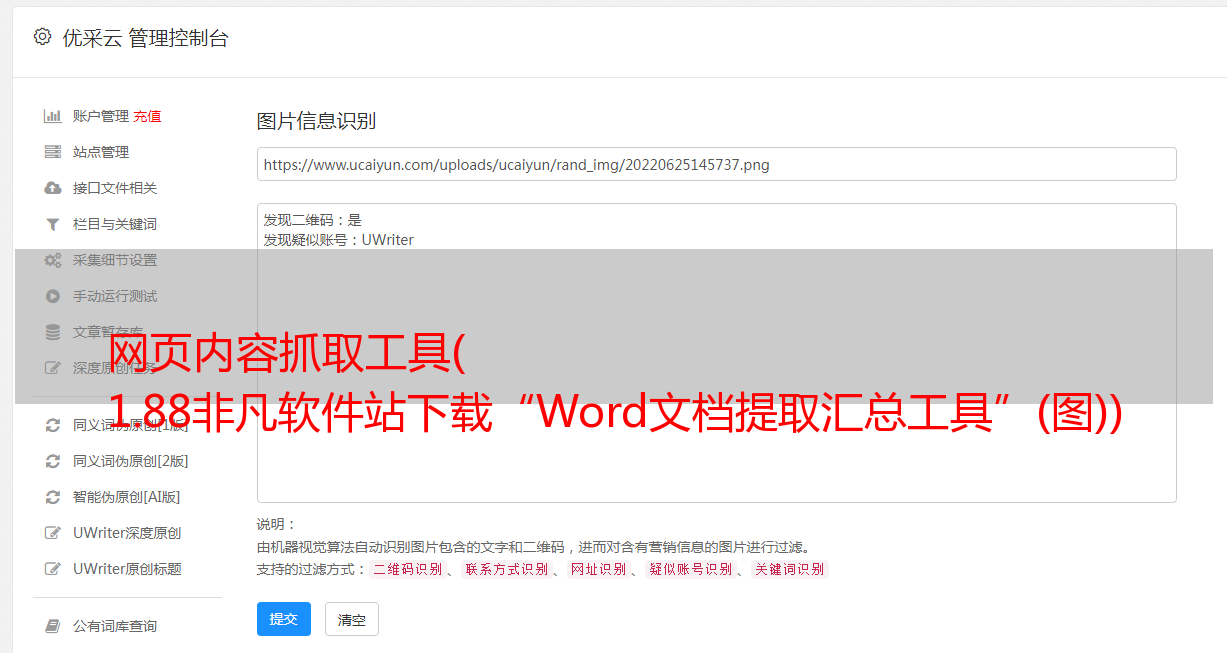The width and height of the screenshot is (1227, 653).
Task: Click the 清空 button
Action: 352,619
